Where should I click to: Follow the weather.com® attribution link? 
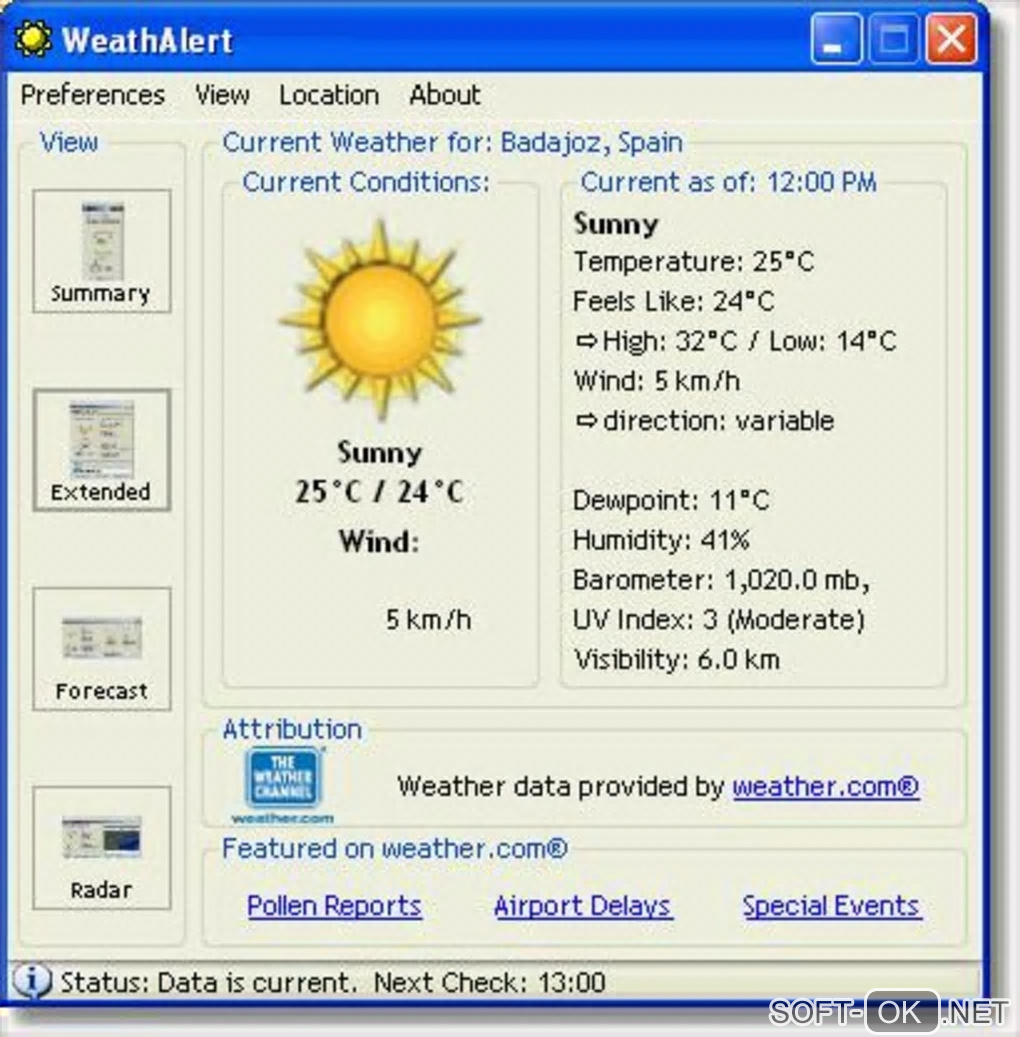[826, 786]
